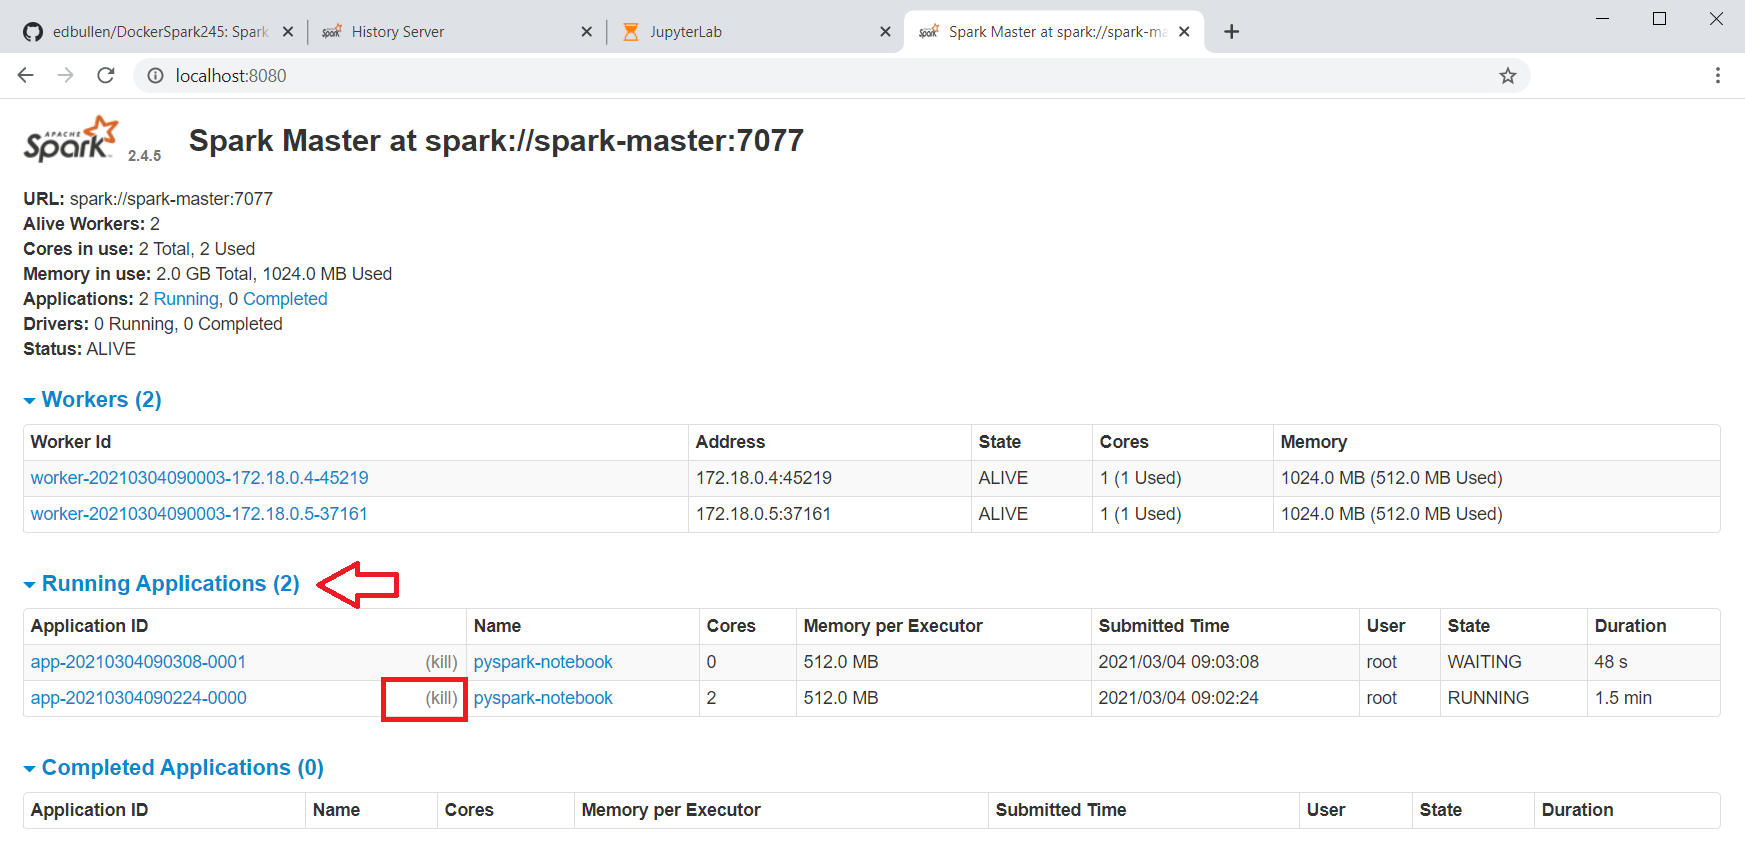Open pyspark-notebook link for RUNNING app
Screen dimensions: 1745x861
[543, 698]
